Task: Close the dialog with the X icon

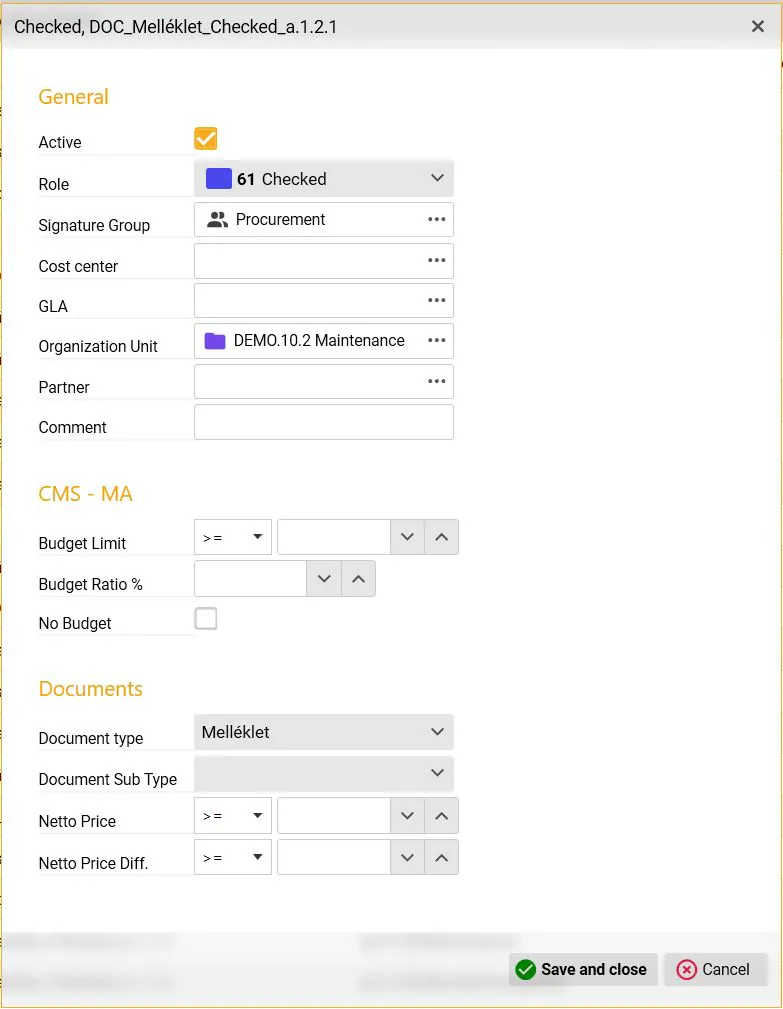Action: tap(758, 26)
